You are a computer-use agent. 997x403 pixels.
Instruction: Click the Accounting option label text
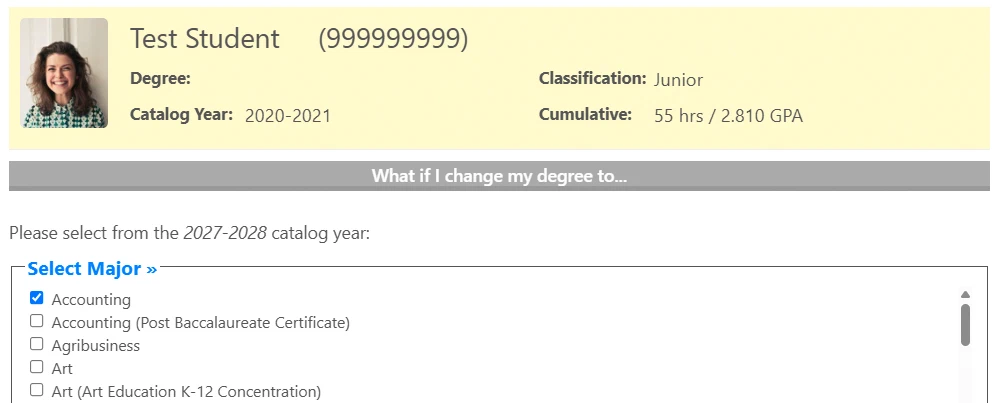91,300
